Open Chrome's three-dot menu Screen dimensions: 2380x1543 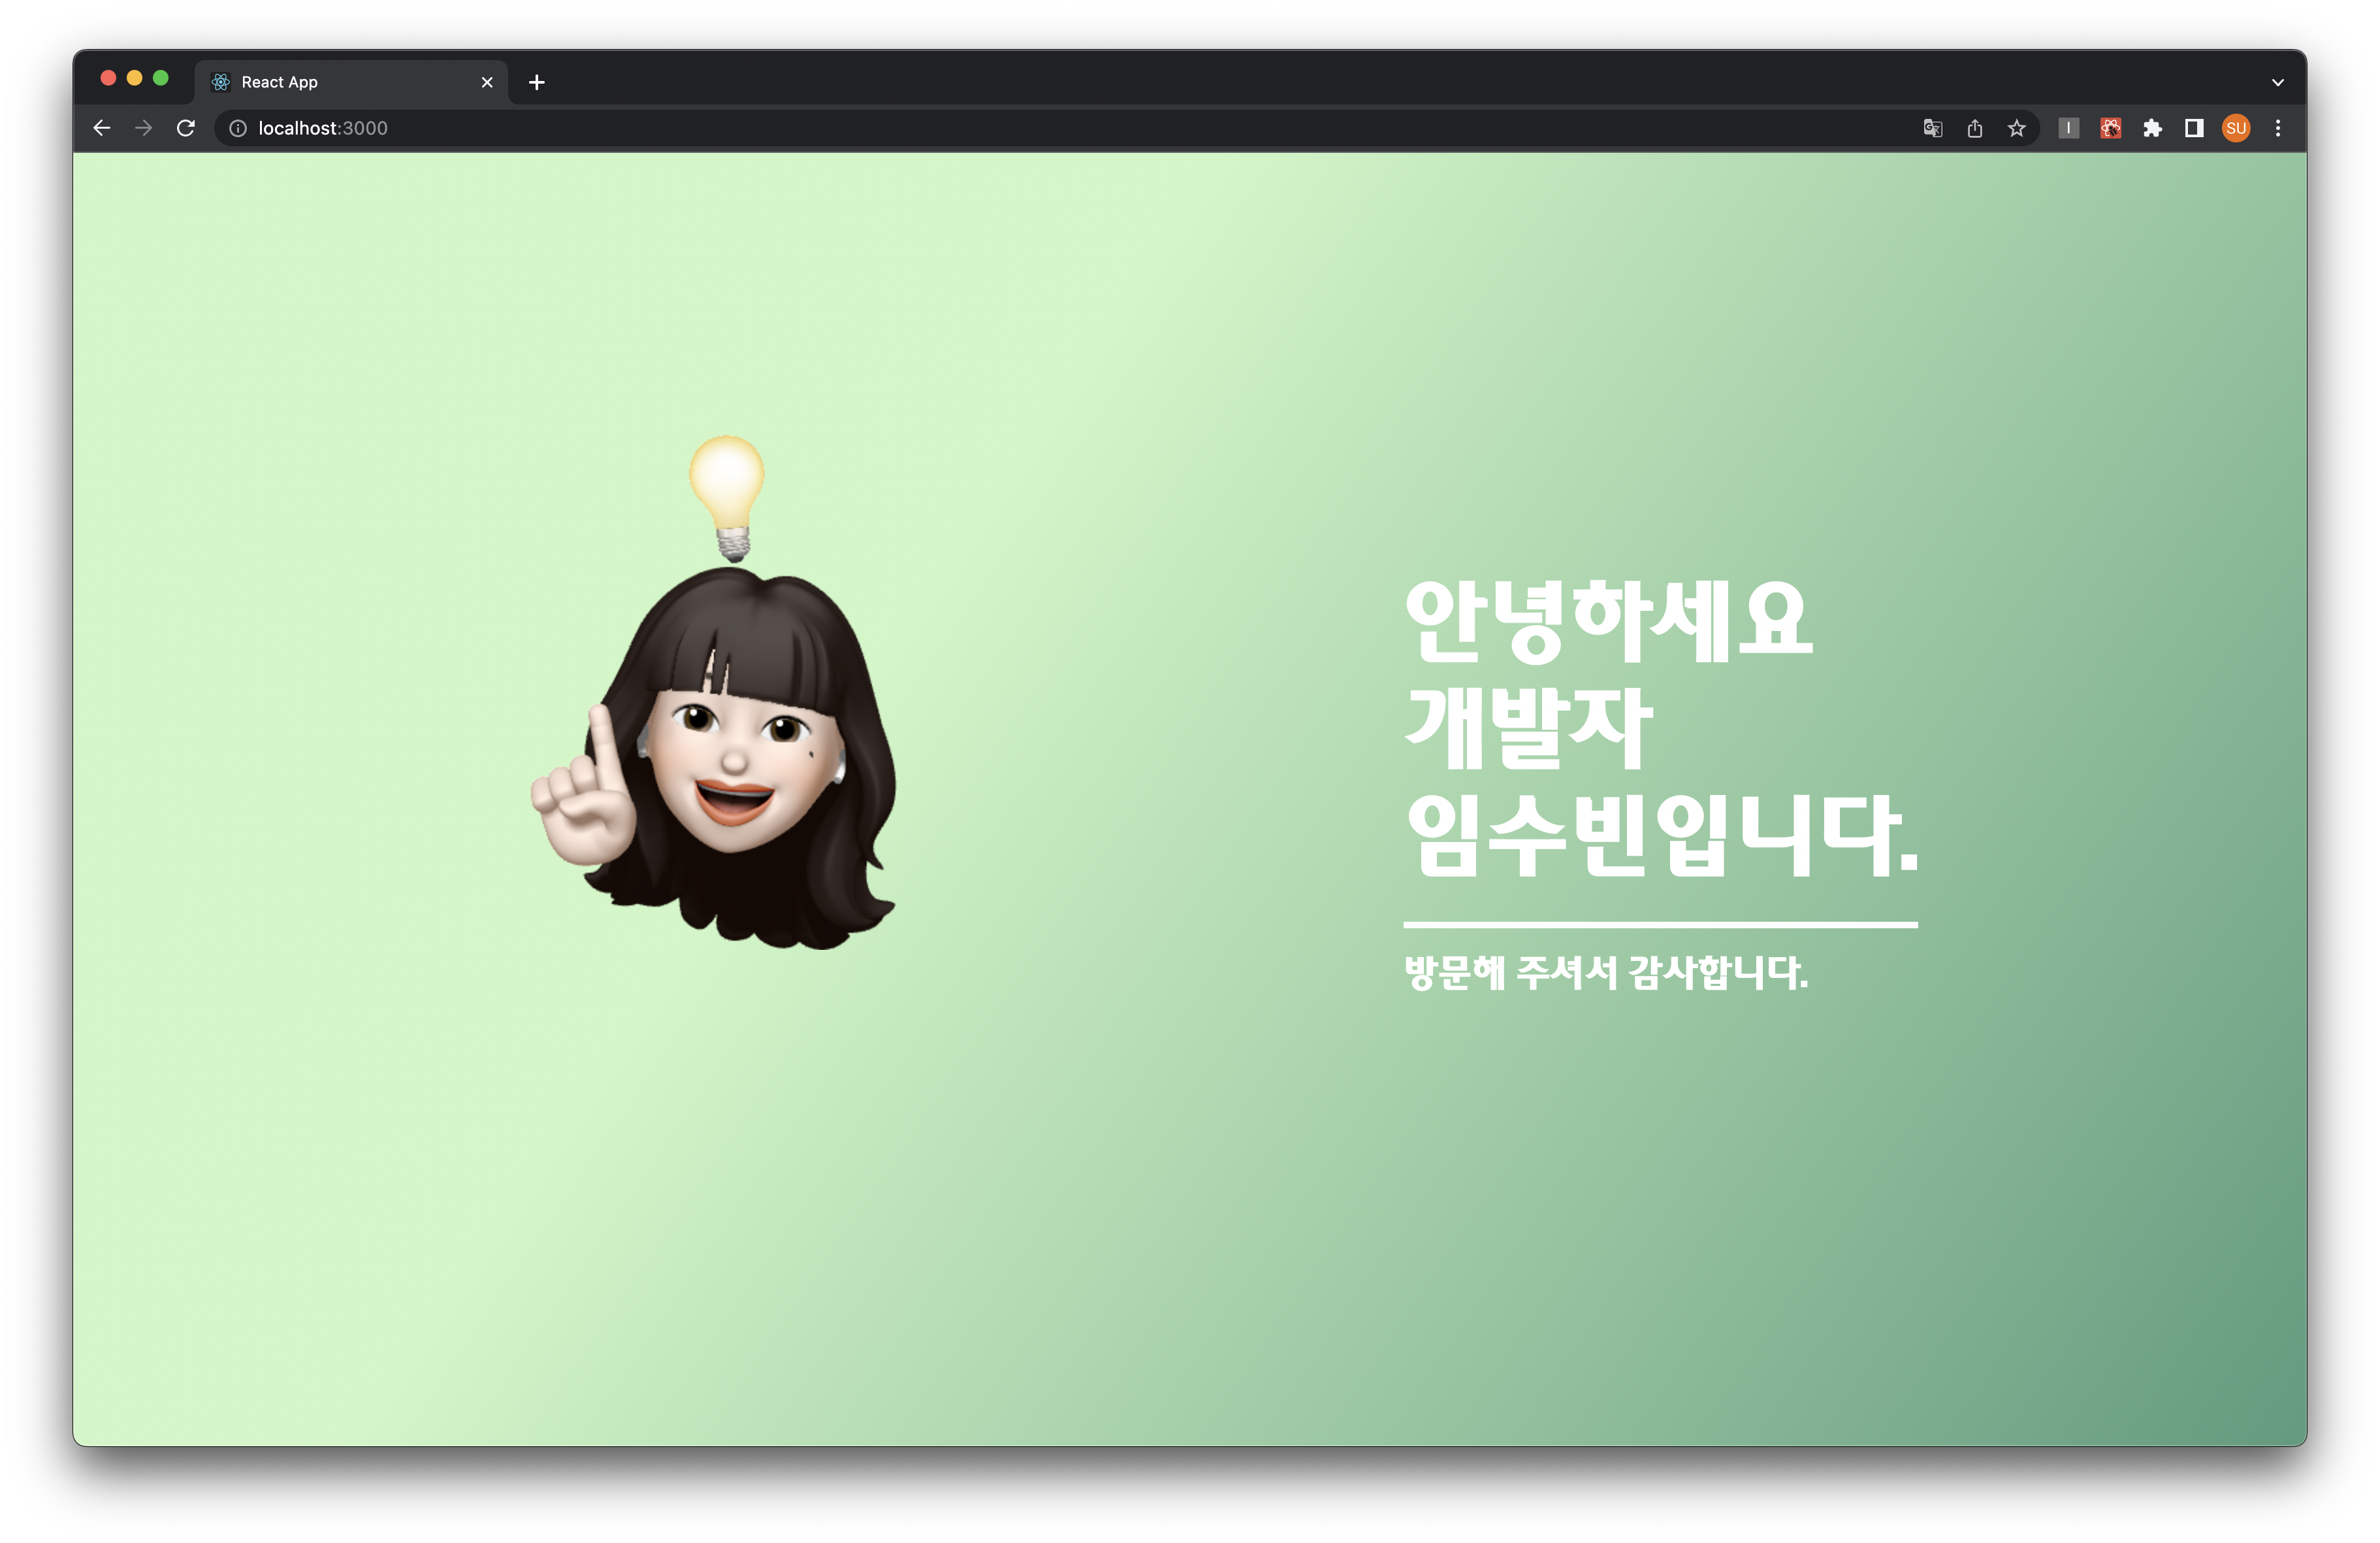click(x=2278, y=128)
